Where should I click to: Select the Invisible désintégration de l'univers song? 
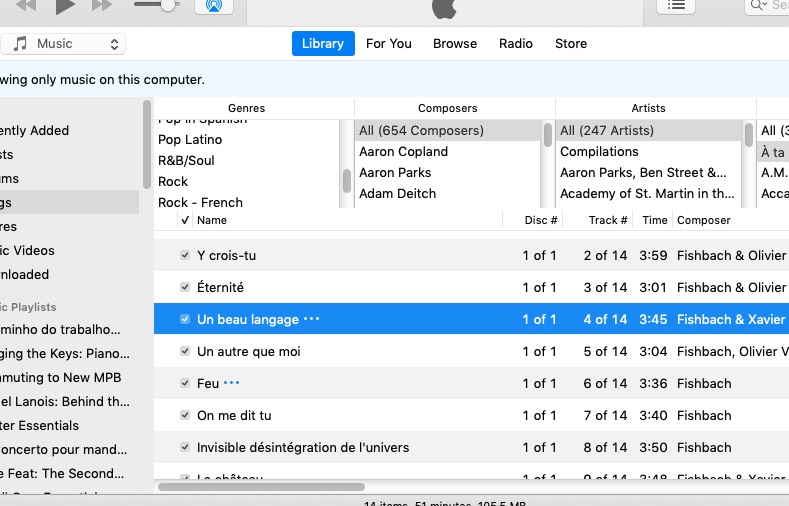[471, 447]
